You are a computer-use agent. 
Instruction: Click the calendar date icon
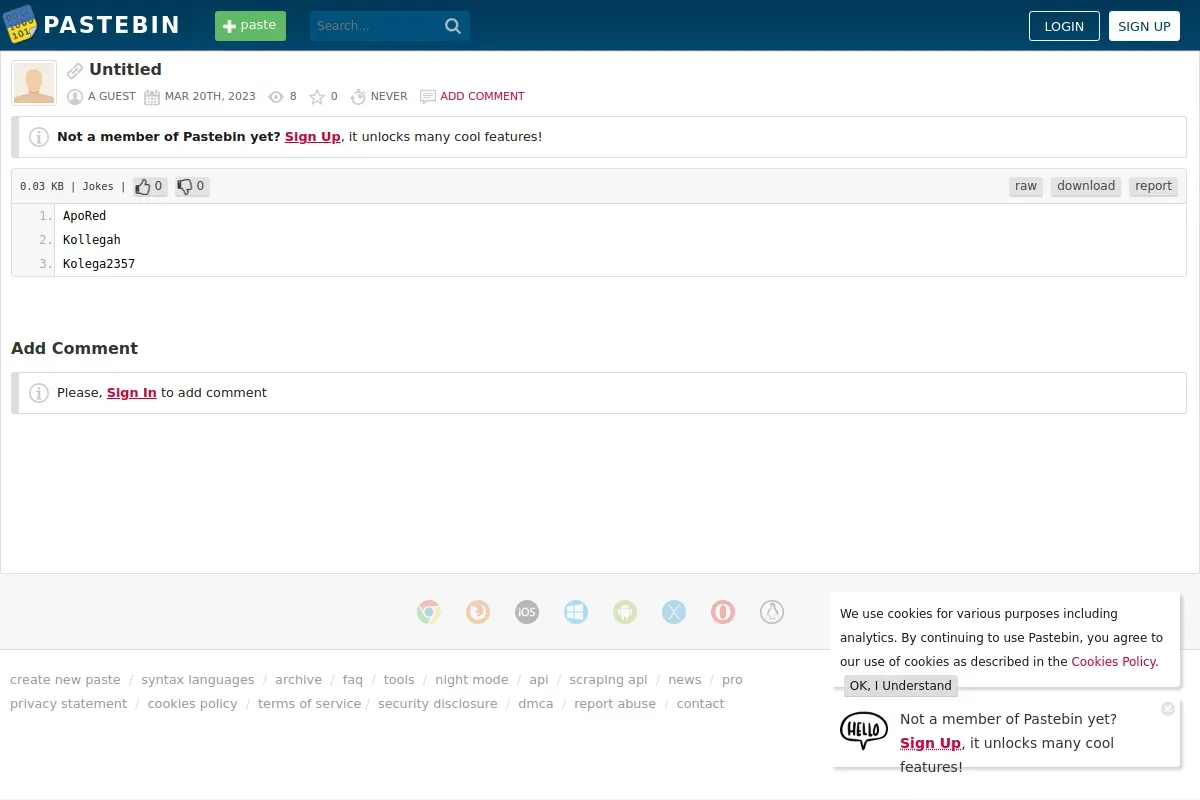[x=152, y=97]
